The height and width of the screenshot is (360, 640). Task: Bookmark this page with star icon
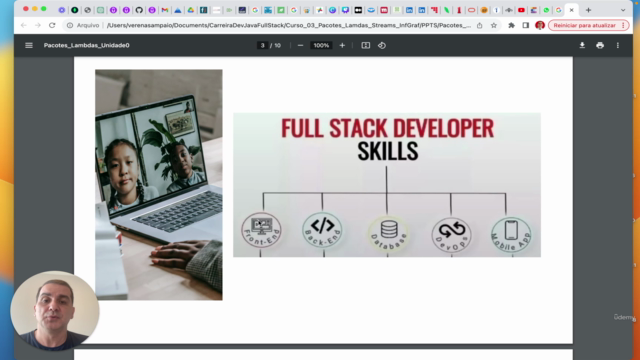(x=493, y=25)
